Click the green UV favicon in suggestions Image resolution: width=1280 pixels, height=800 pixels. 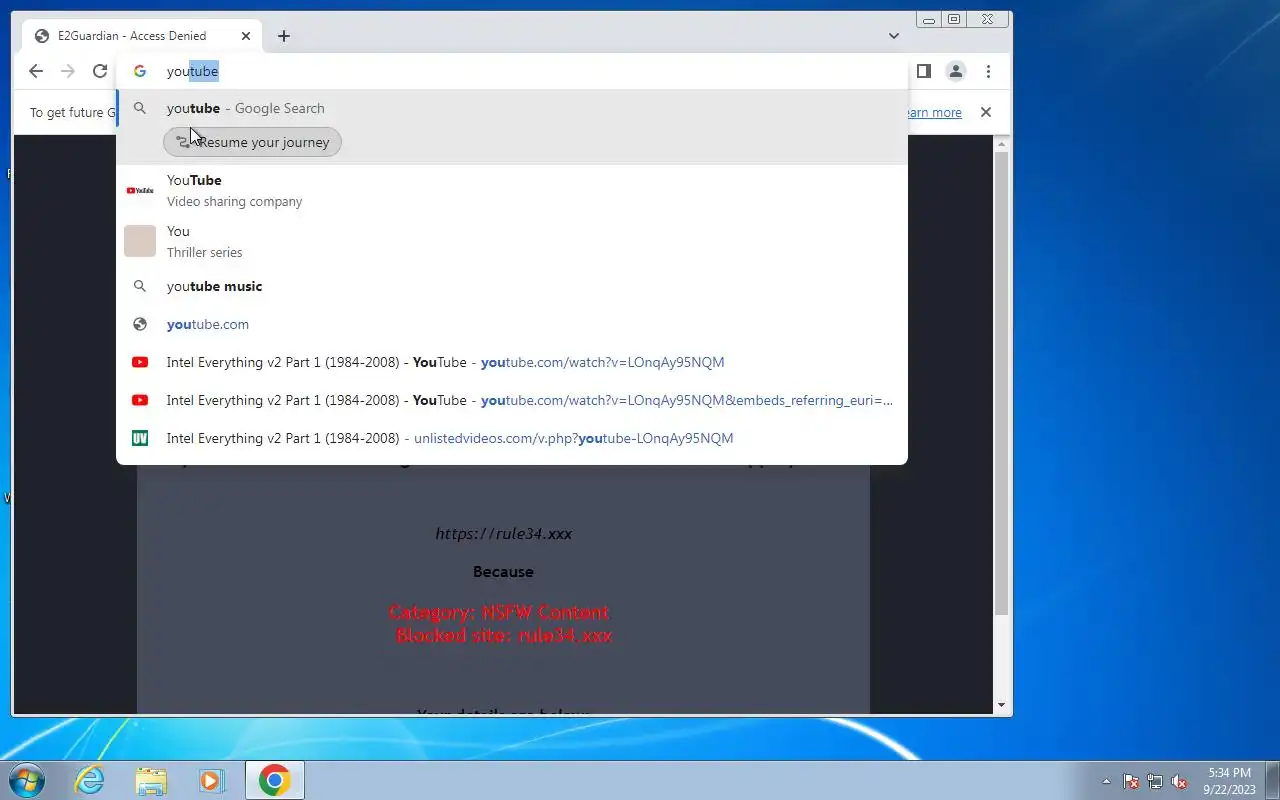(x=140, y=438)
